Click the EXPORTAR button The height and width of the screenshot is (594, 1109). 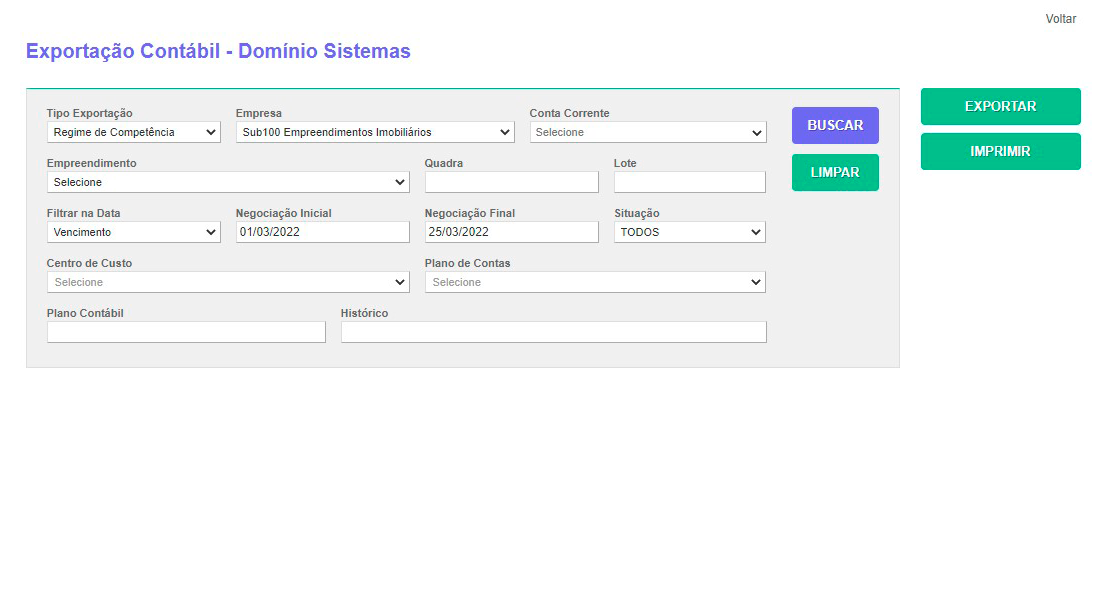point(1000,106)
